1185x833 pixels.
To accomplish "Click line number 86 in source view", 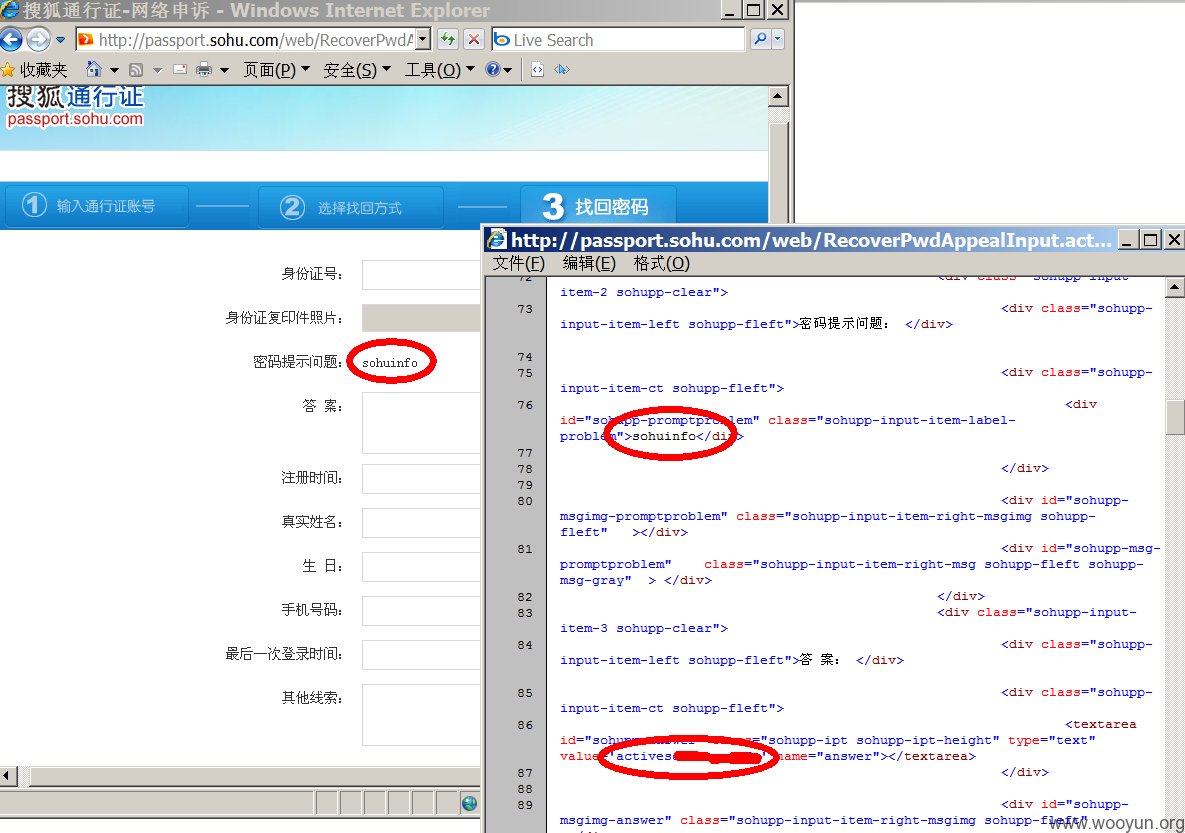I will tap(524, 725).
